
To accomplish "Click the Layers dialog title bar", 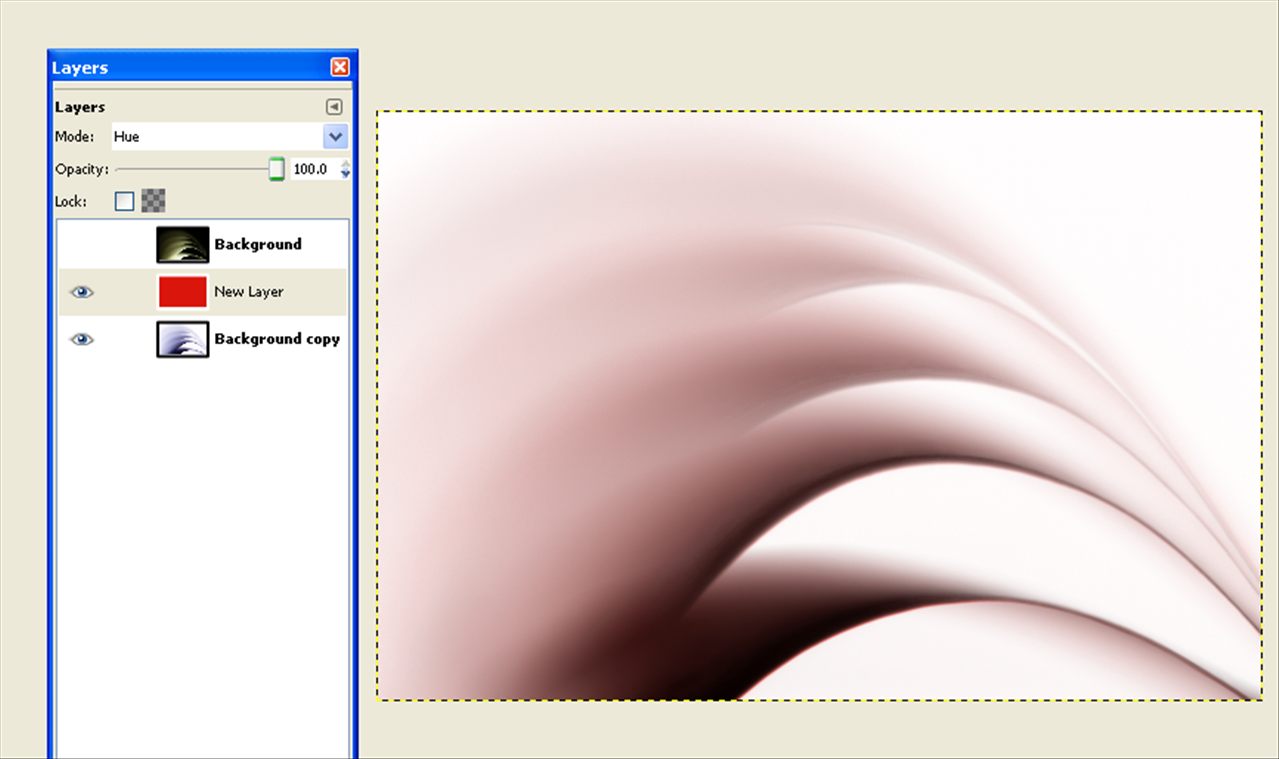I will coord(203,68).
